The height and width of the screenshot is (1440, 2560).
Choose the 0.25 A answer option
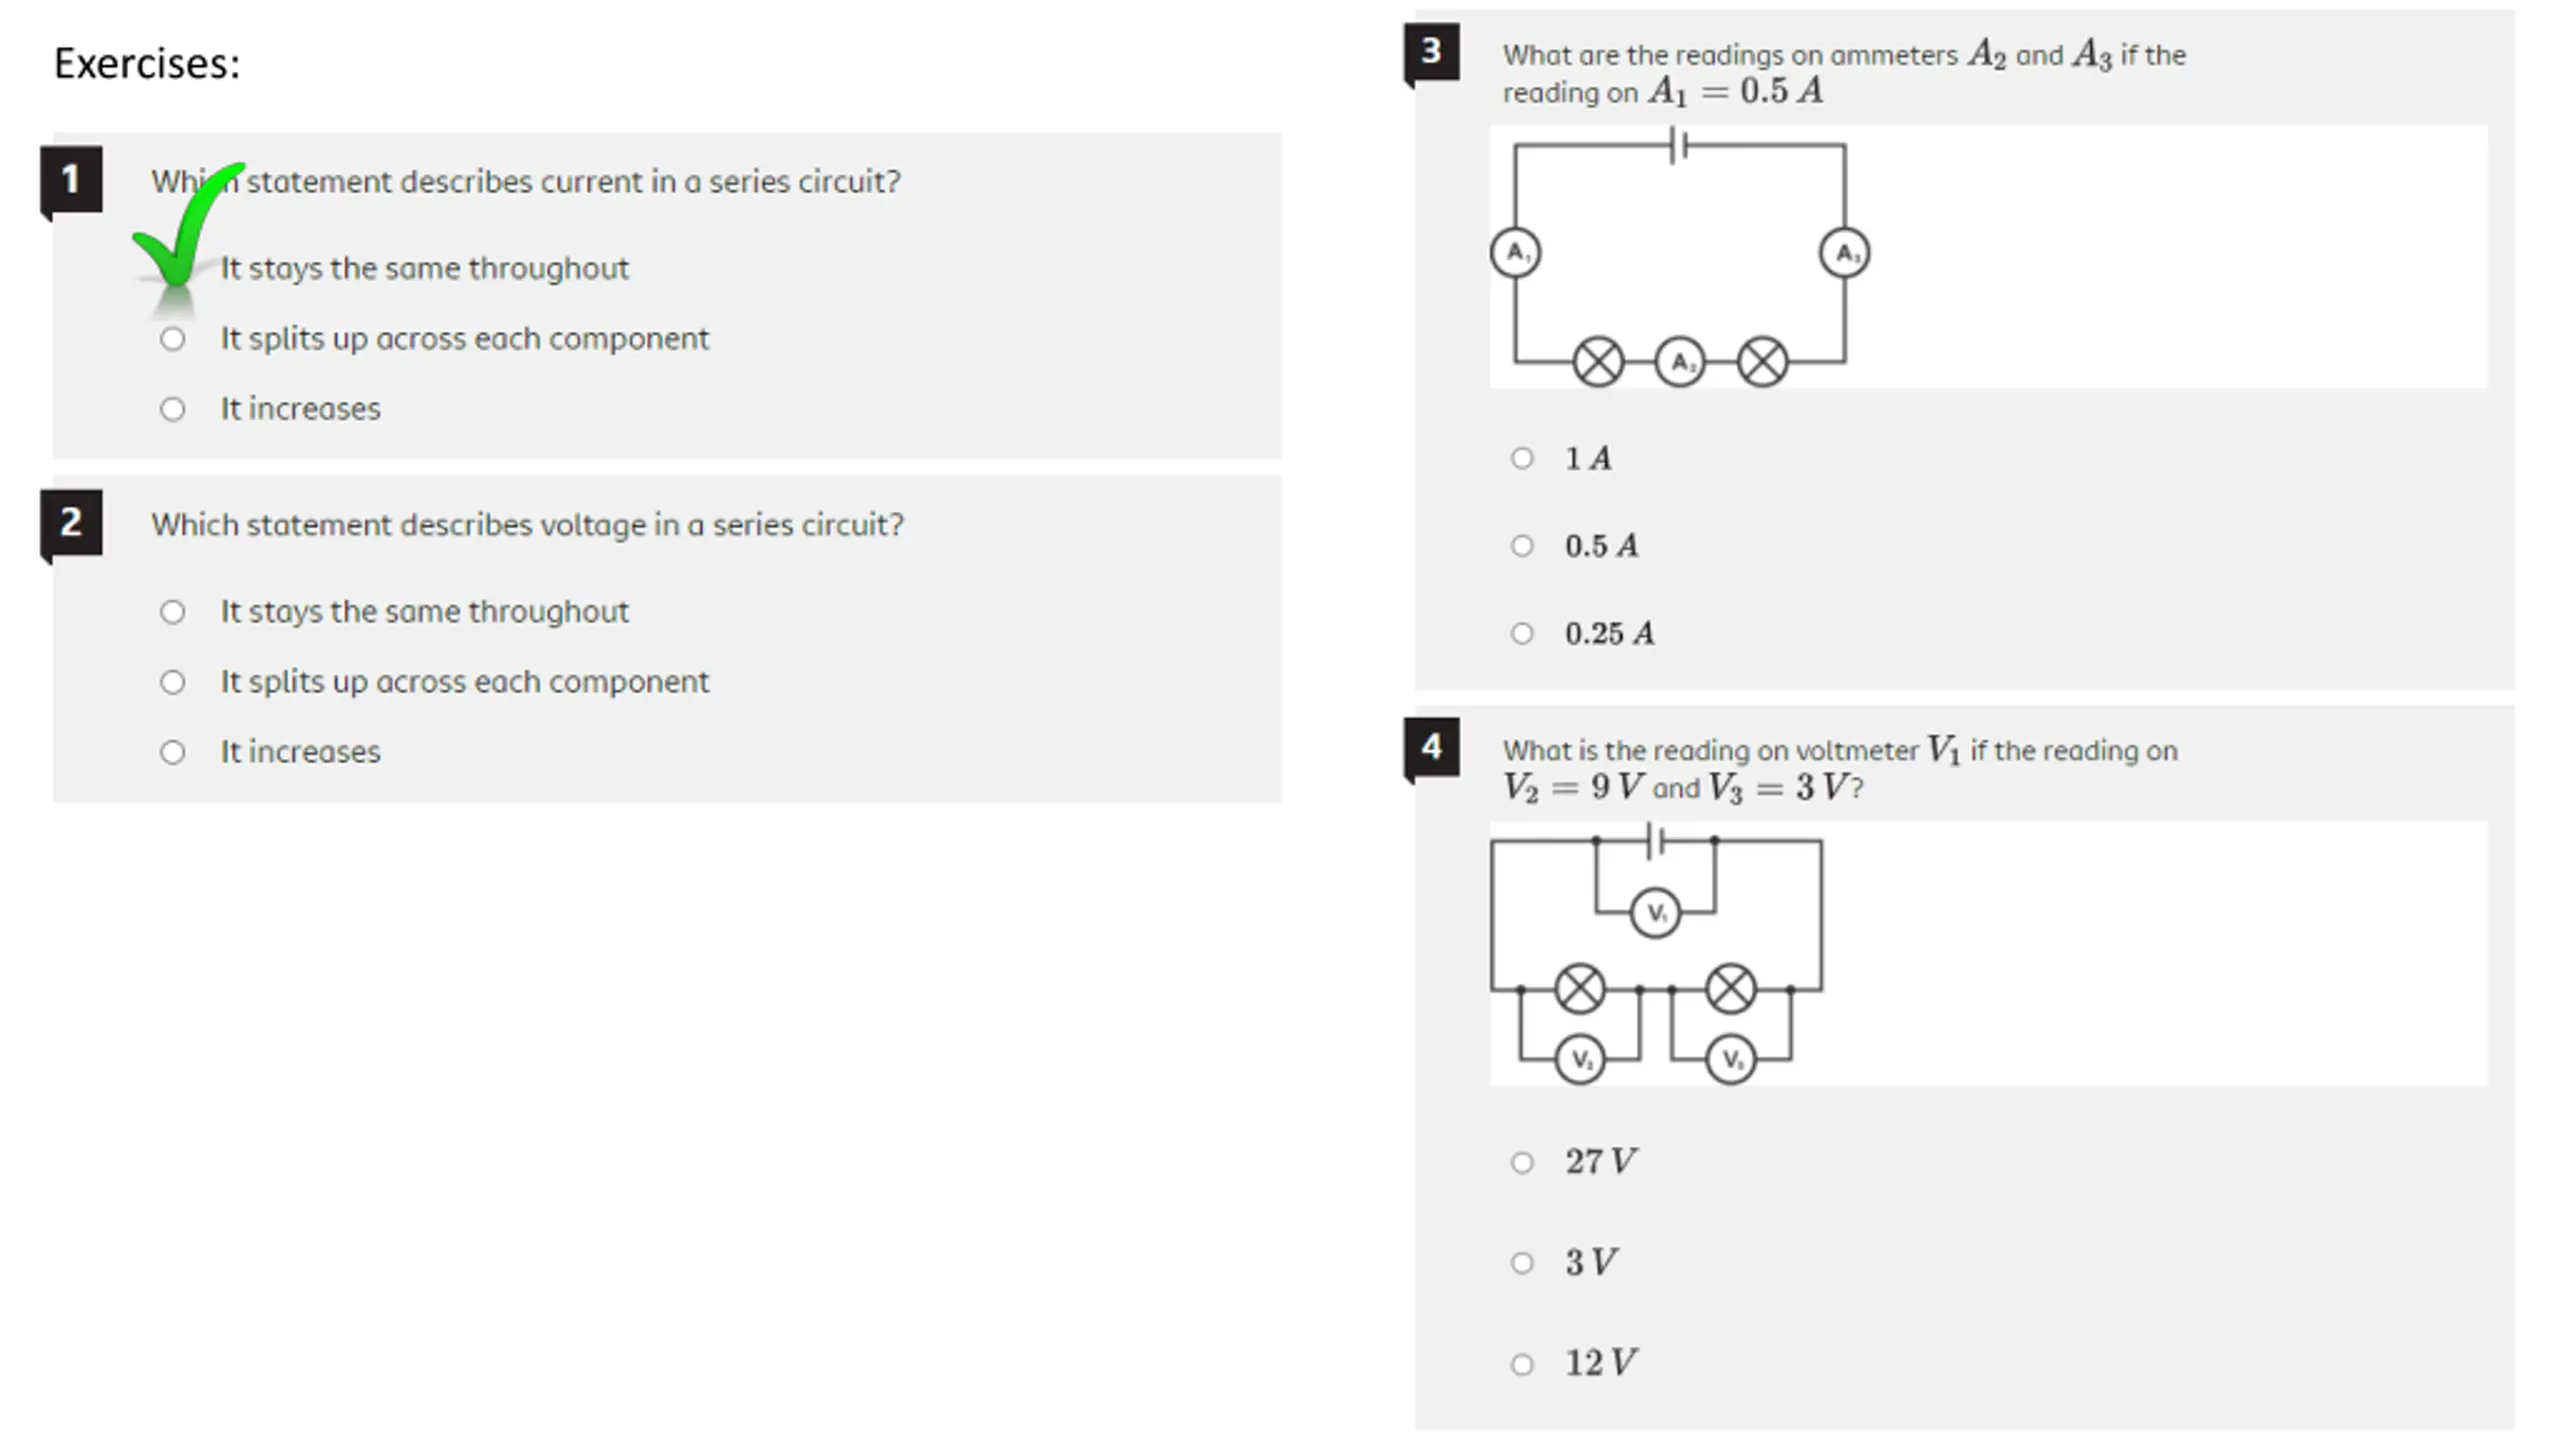click(x=1522, y=633)
